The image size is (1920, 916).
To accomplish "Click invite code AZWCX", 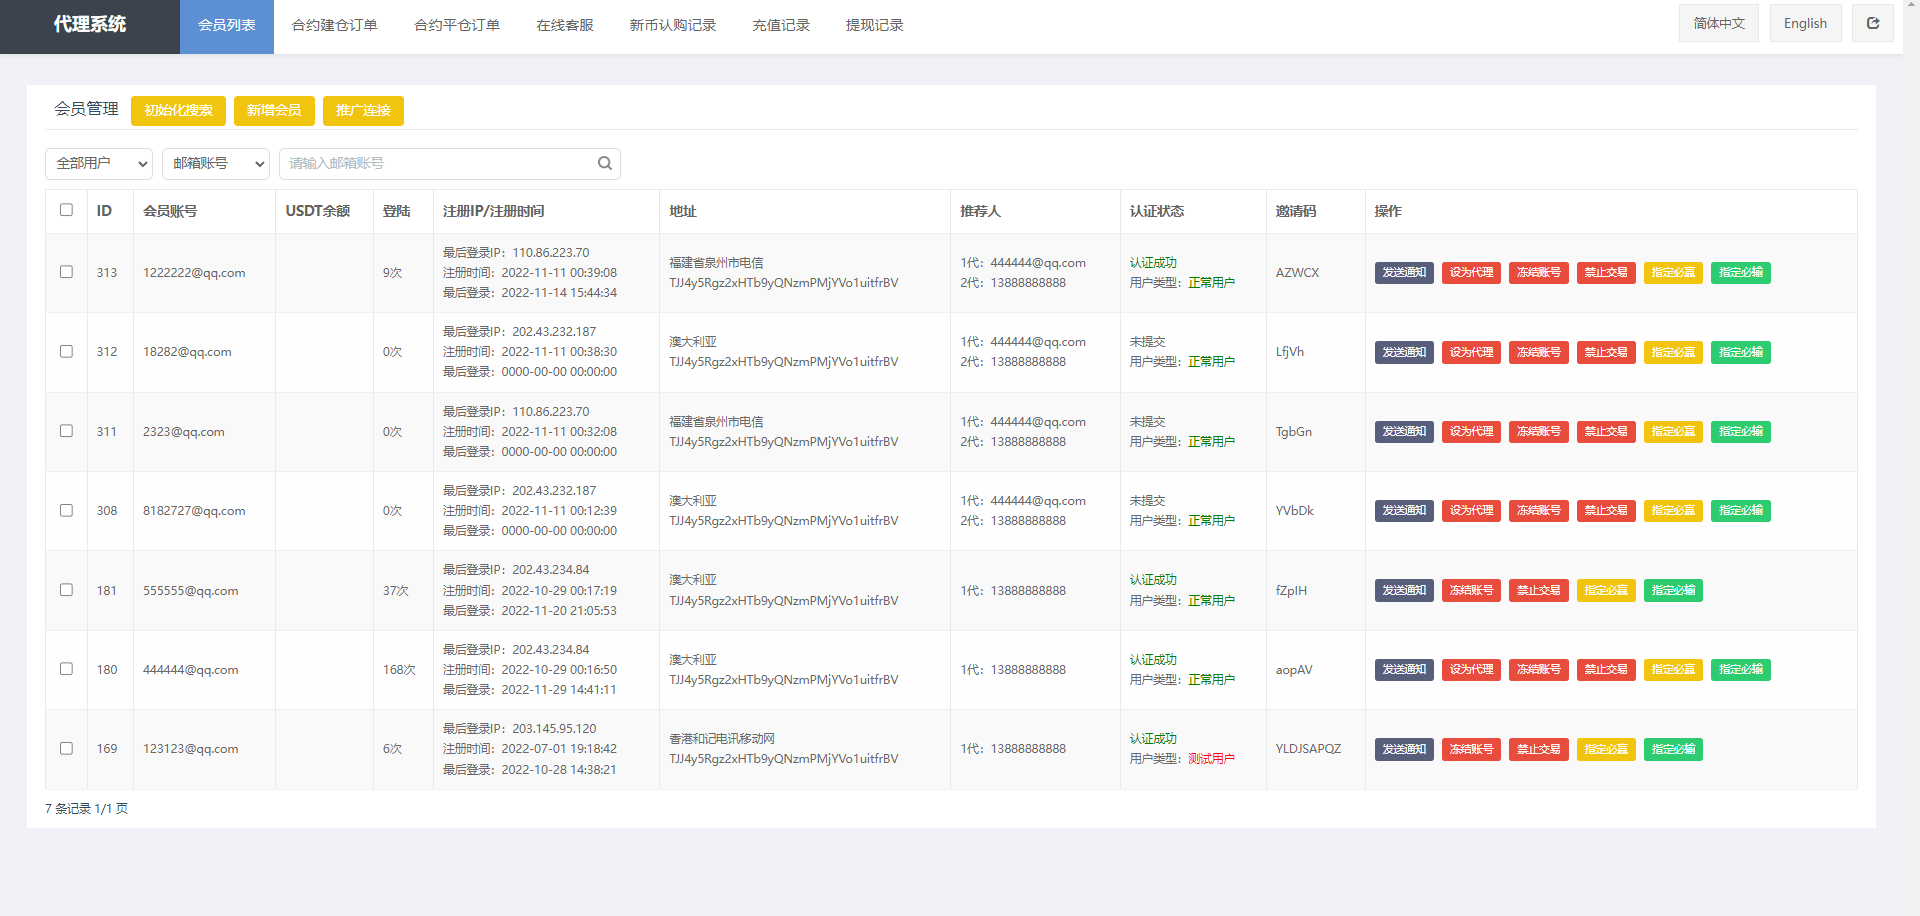I will coord(1297,272).
